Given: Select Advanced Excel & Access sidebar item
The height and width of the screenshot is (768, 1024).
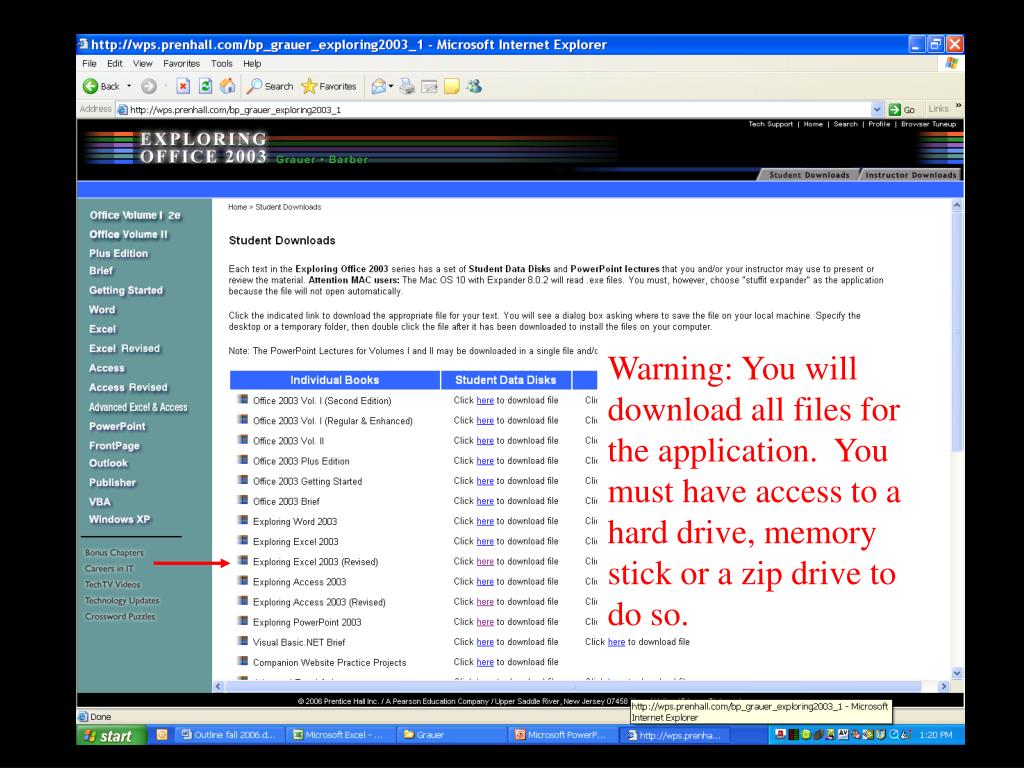Looking at the screenshot, I should coord(138,407).
